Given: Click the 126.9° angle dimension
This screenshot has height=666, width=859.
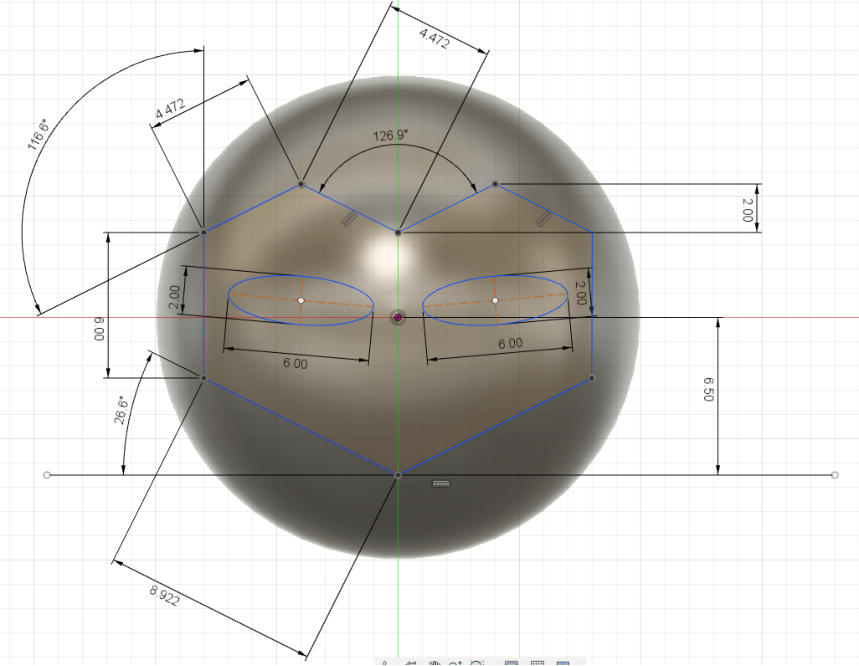Looking at the screenshot, I should point(391,135).
